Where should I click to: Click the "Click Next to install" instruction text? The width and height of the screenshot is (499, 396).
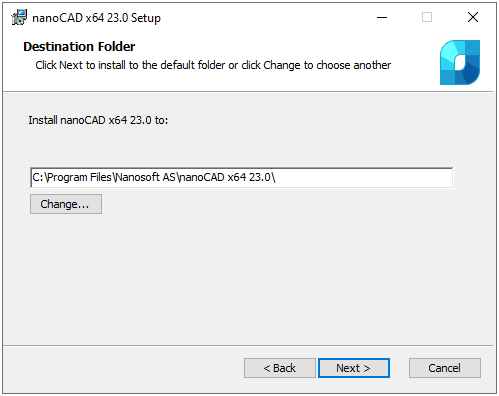(213, 65)
